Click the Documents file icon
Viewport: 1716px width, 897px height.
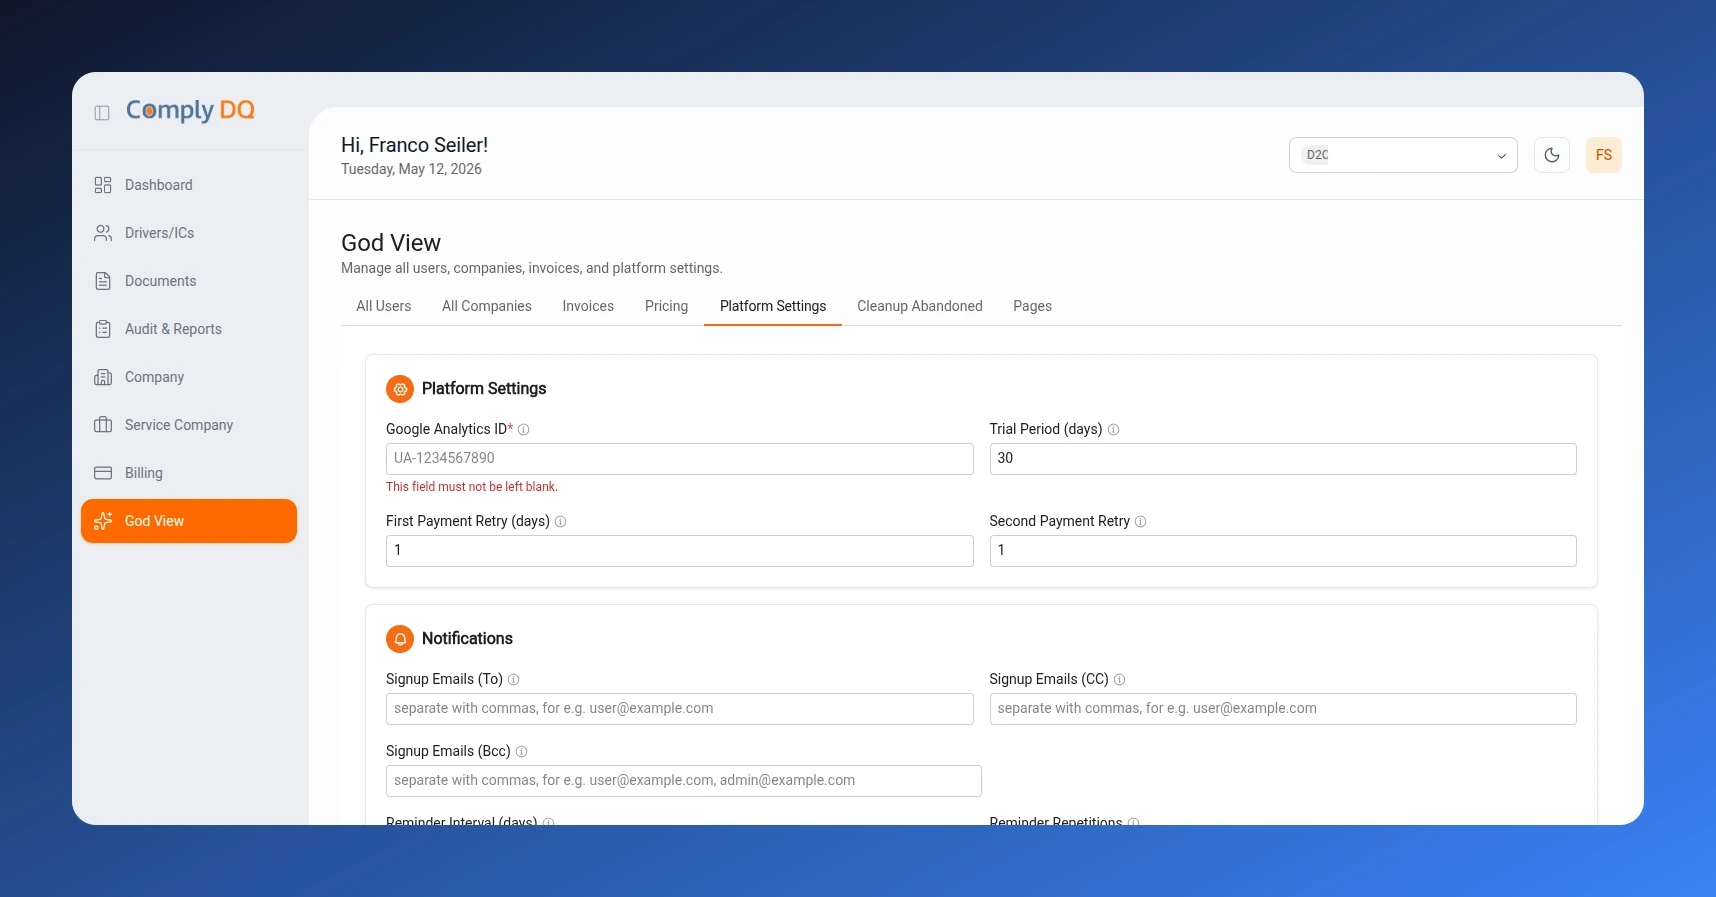click(x=103, y=281)
